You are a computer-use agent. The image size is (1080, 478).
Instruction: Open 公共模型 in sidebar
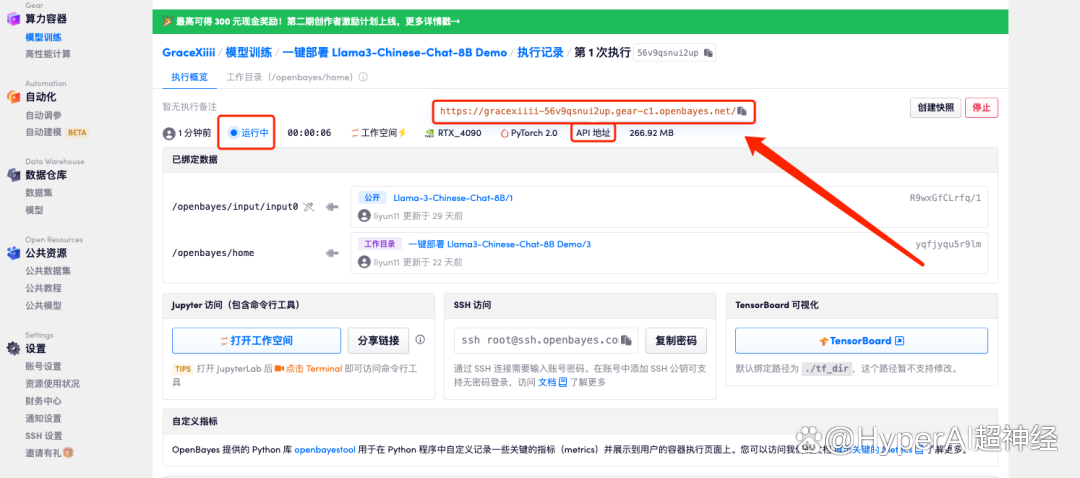point(43,305)
